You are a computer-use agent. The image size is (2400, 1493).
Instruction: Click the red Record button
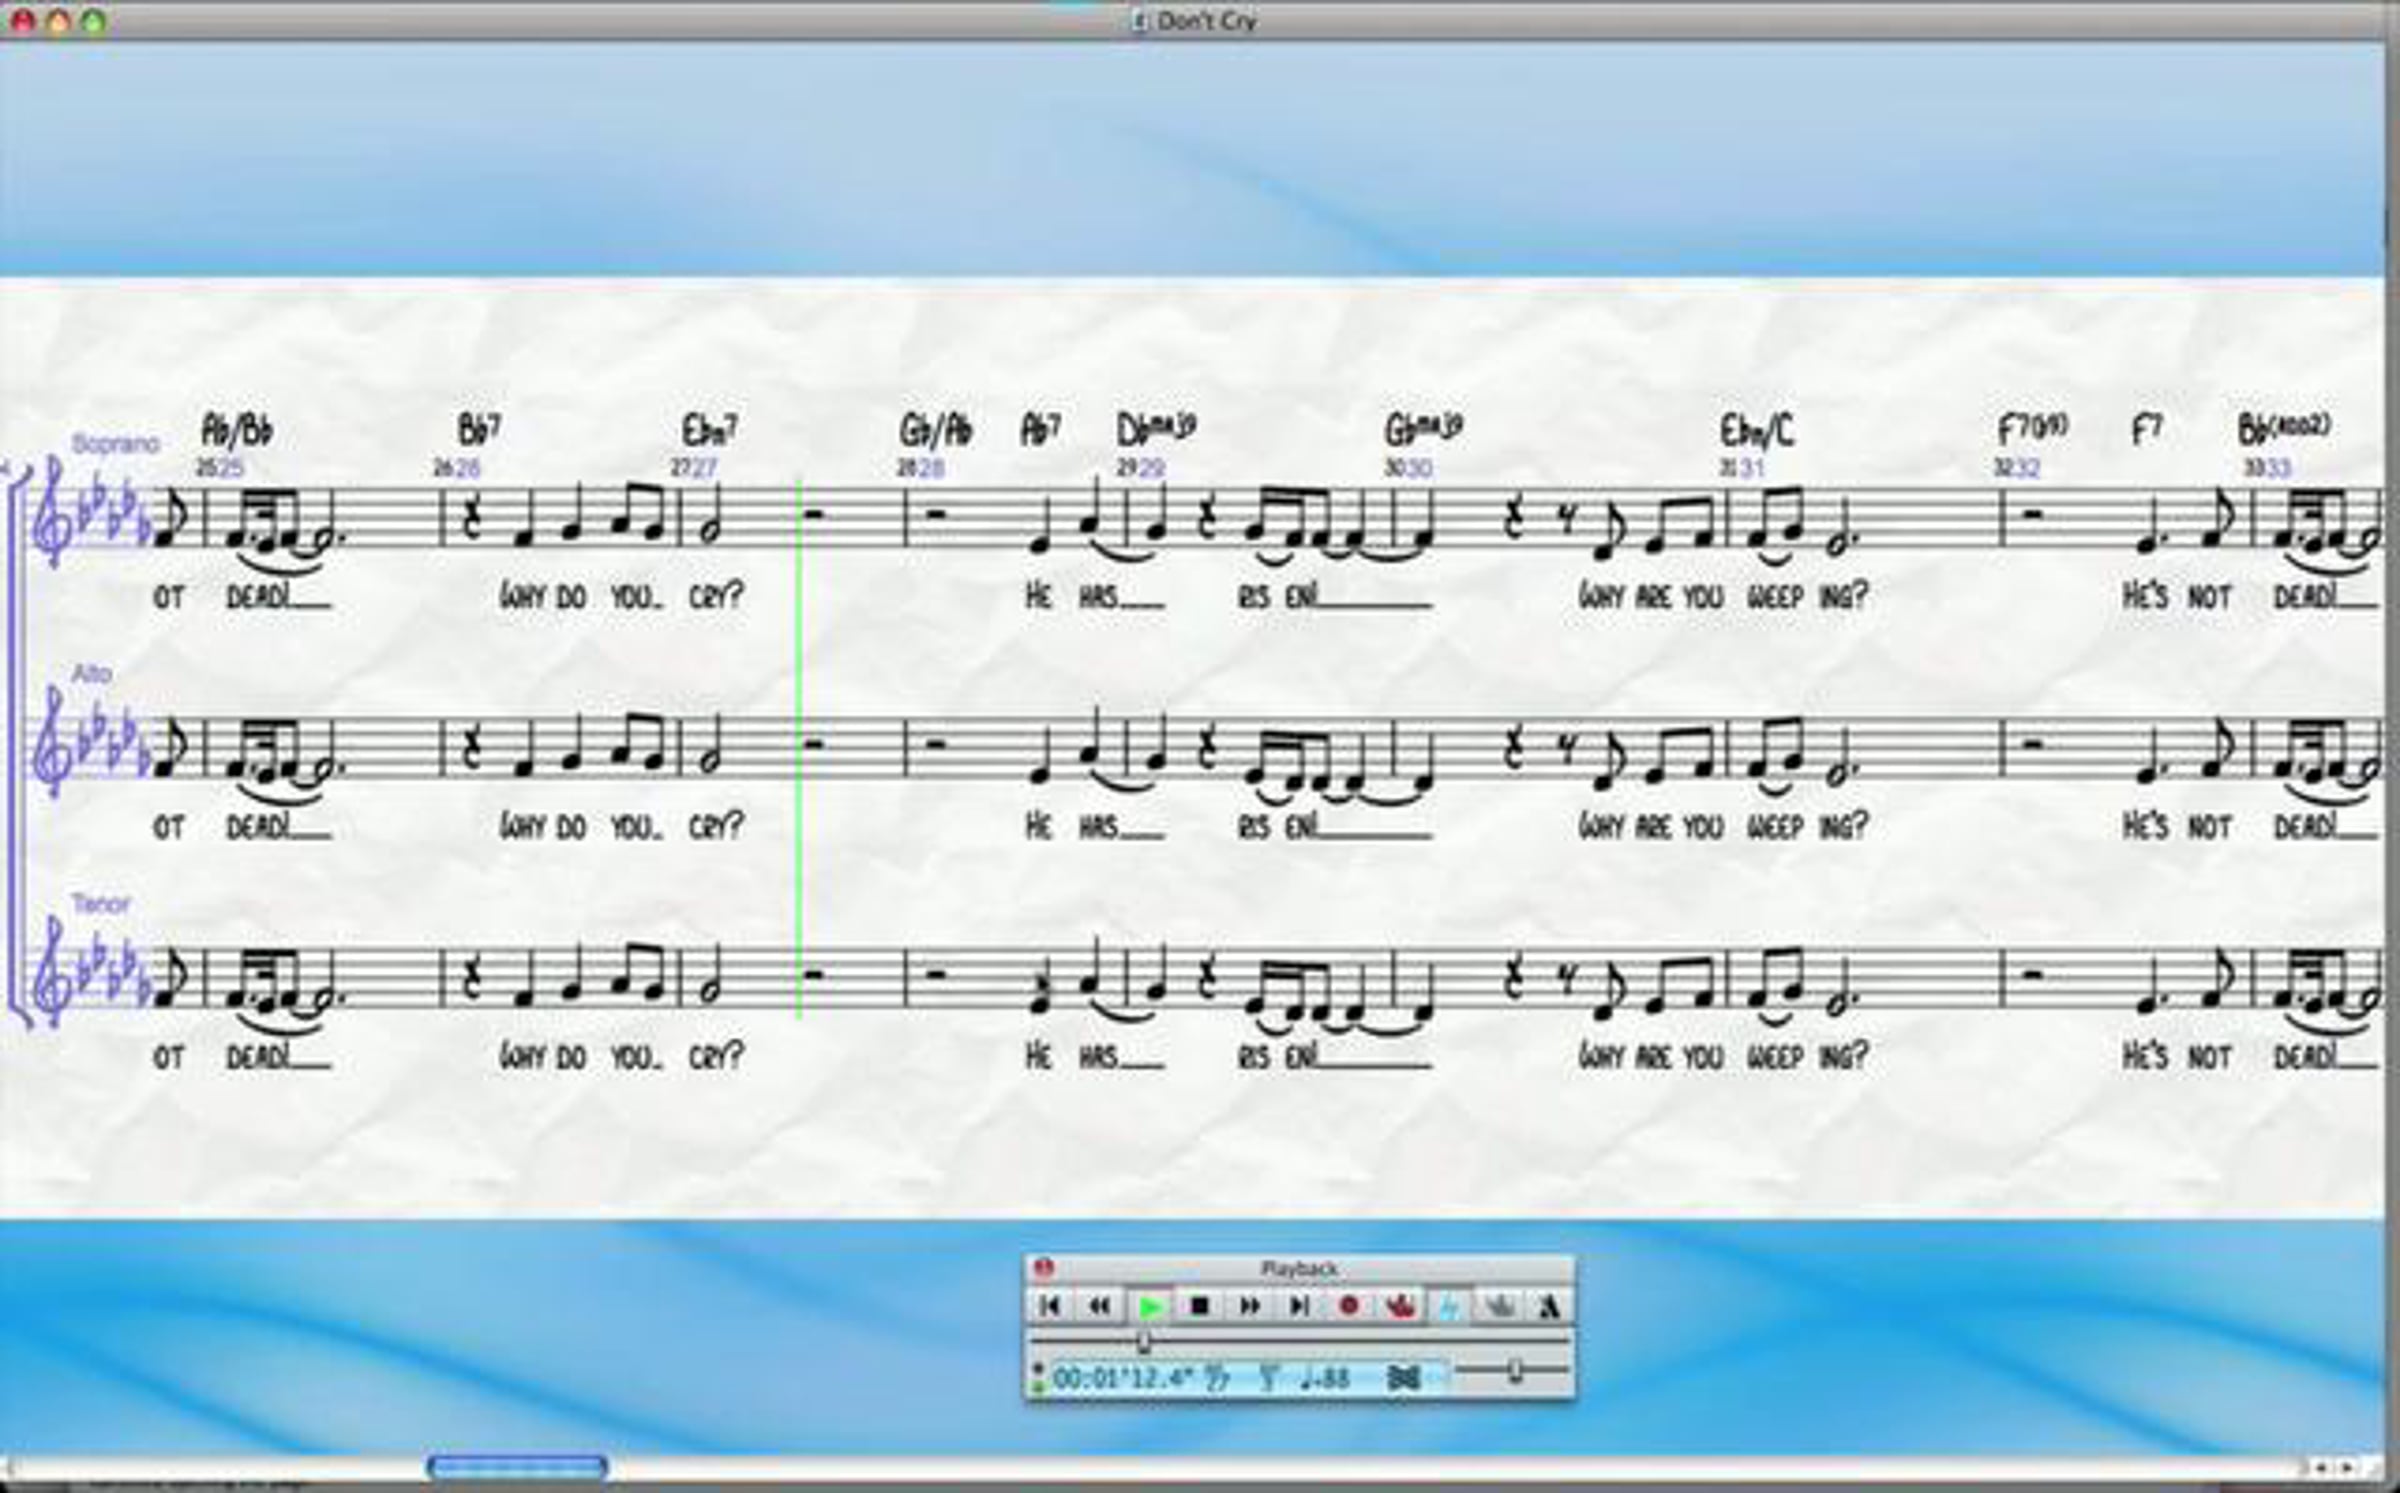pyautogui.click(x=1348, y=1306)
